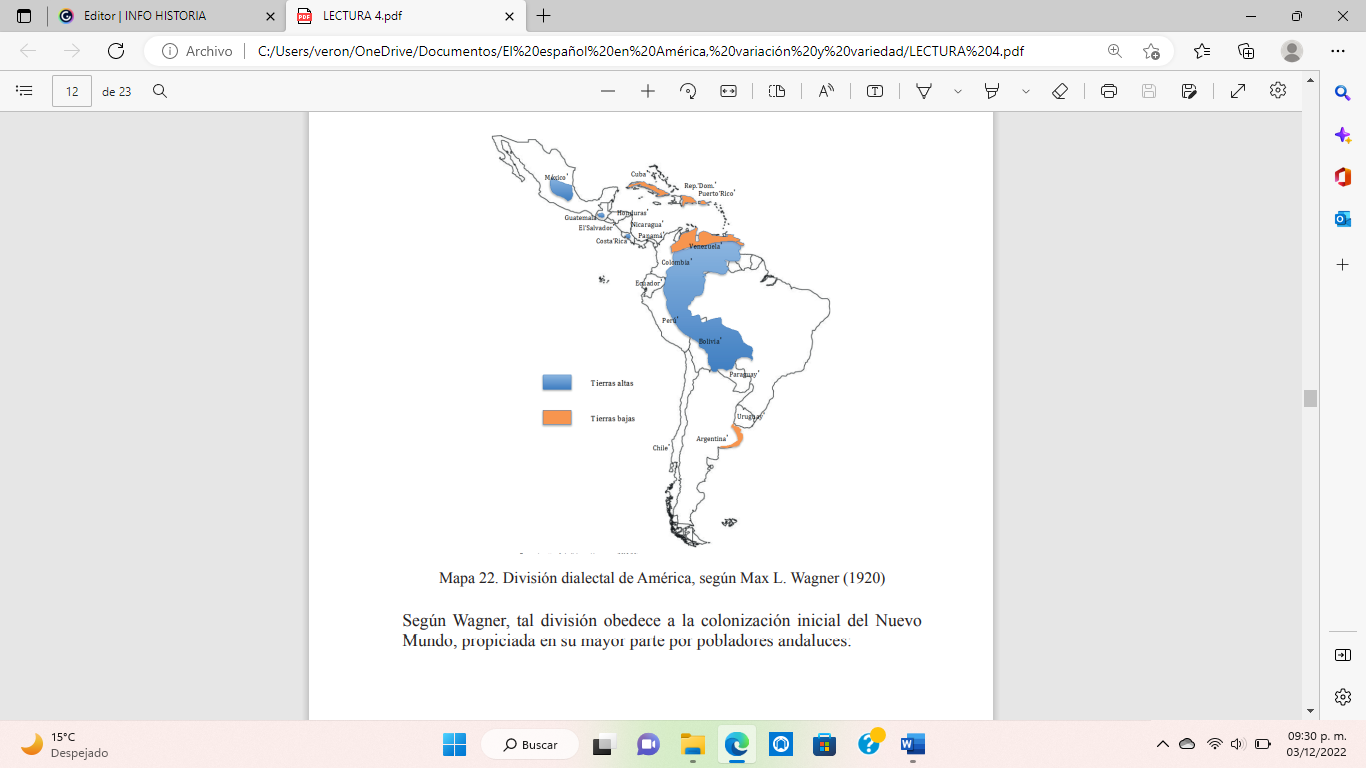This screenshot has width=1366, height=768.
Task: Open the table of contents panel
Action: 22,91
